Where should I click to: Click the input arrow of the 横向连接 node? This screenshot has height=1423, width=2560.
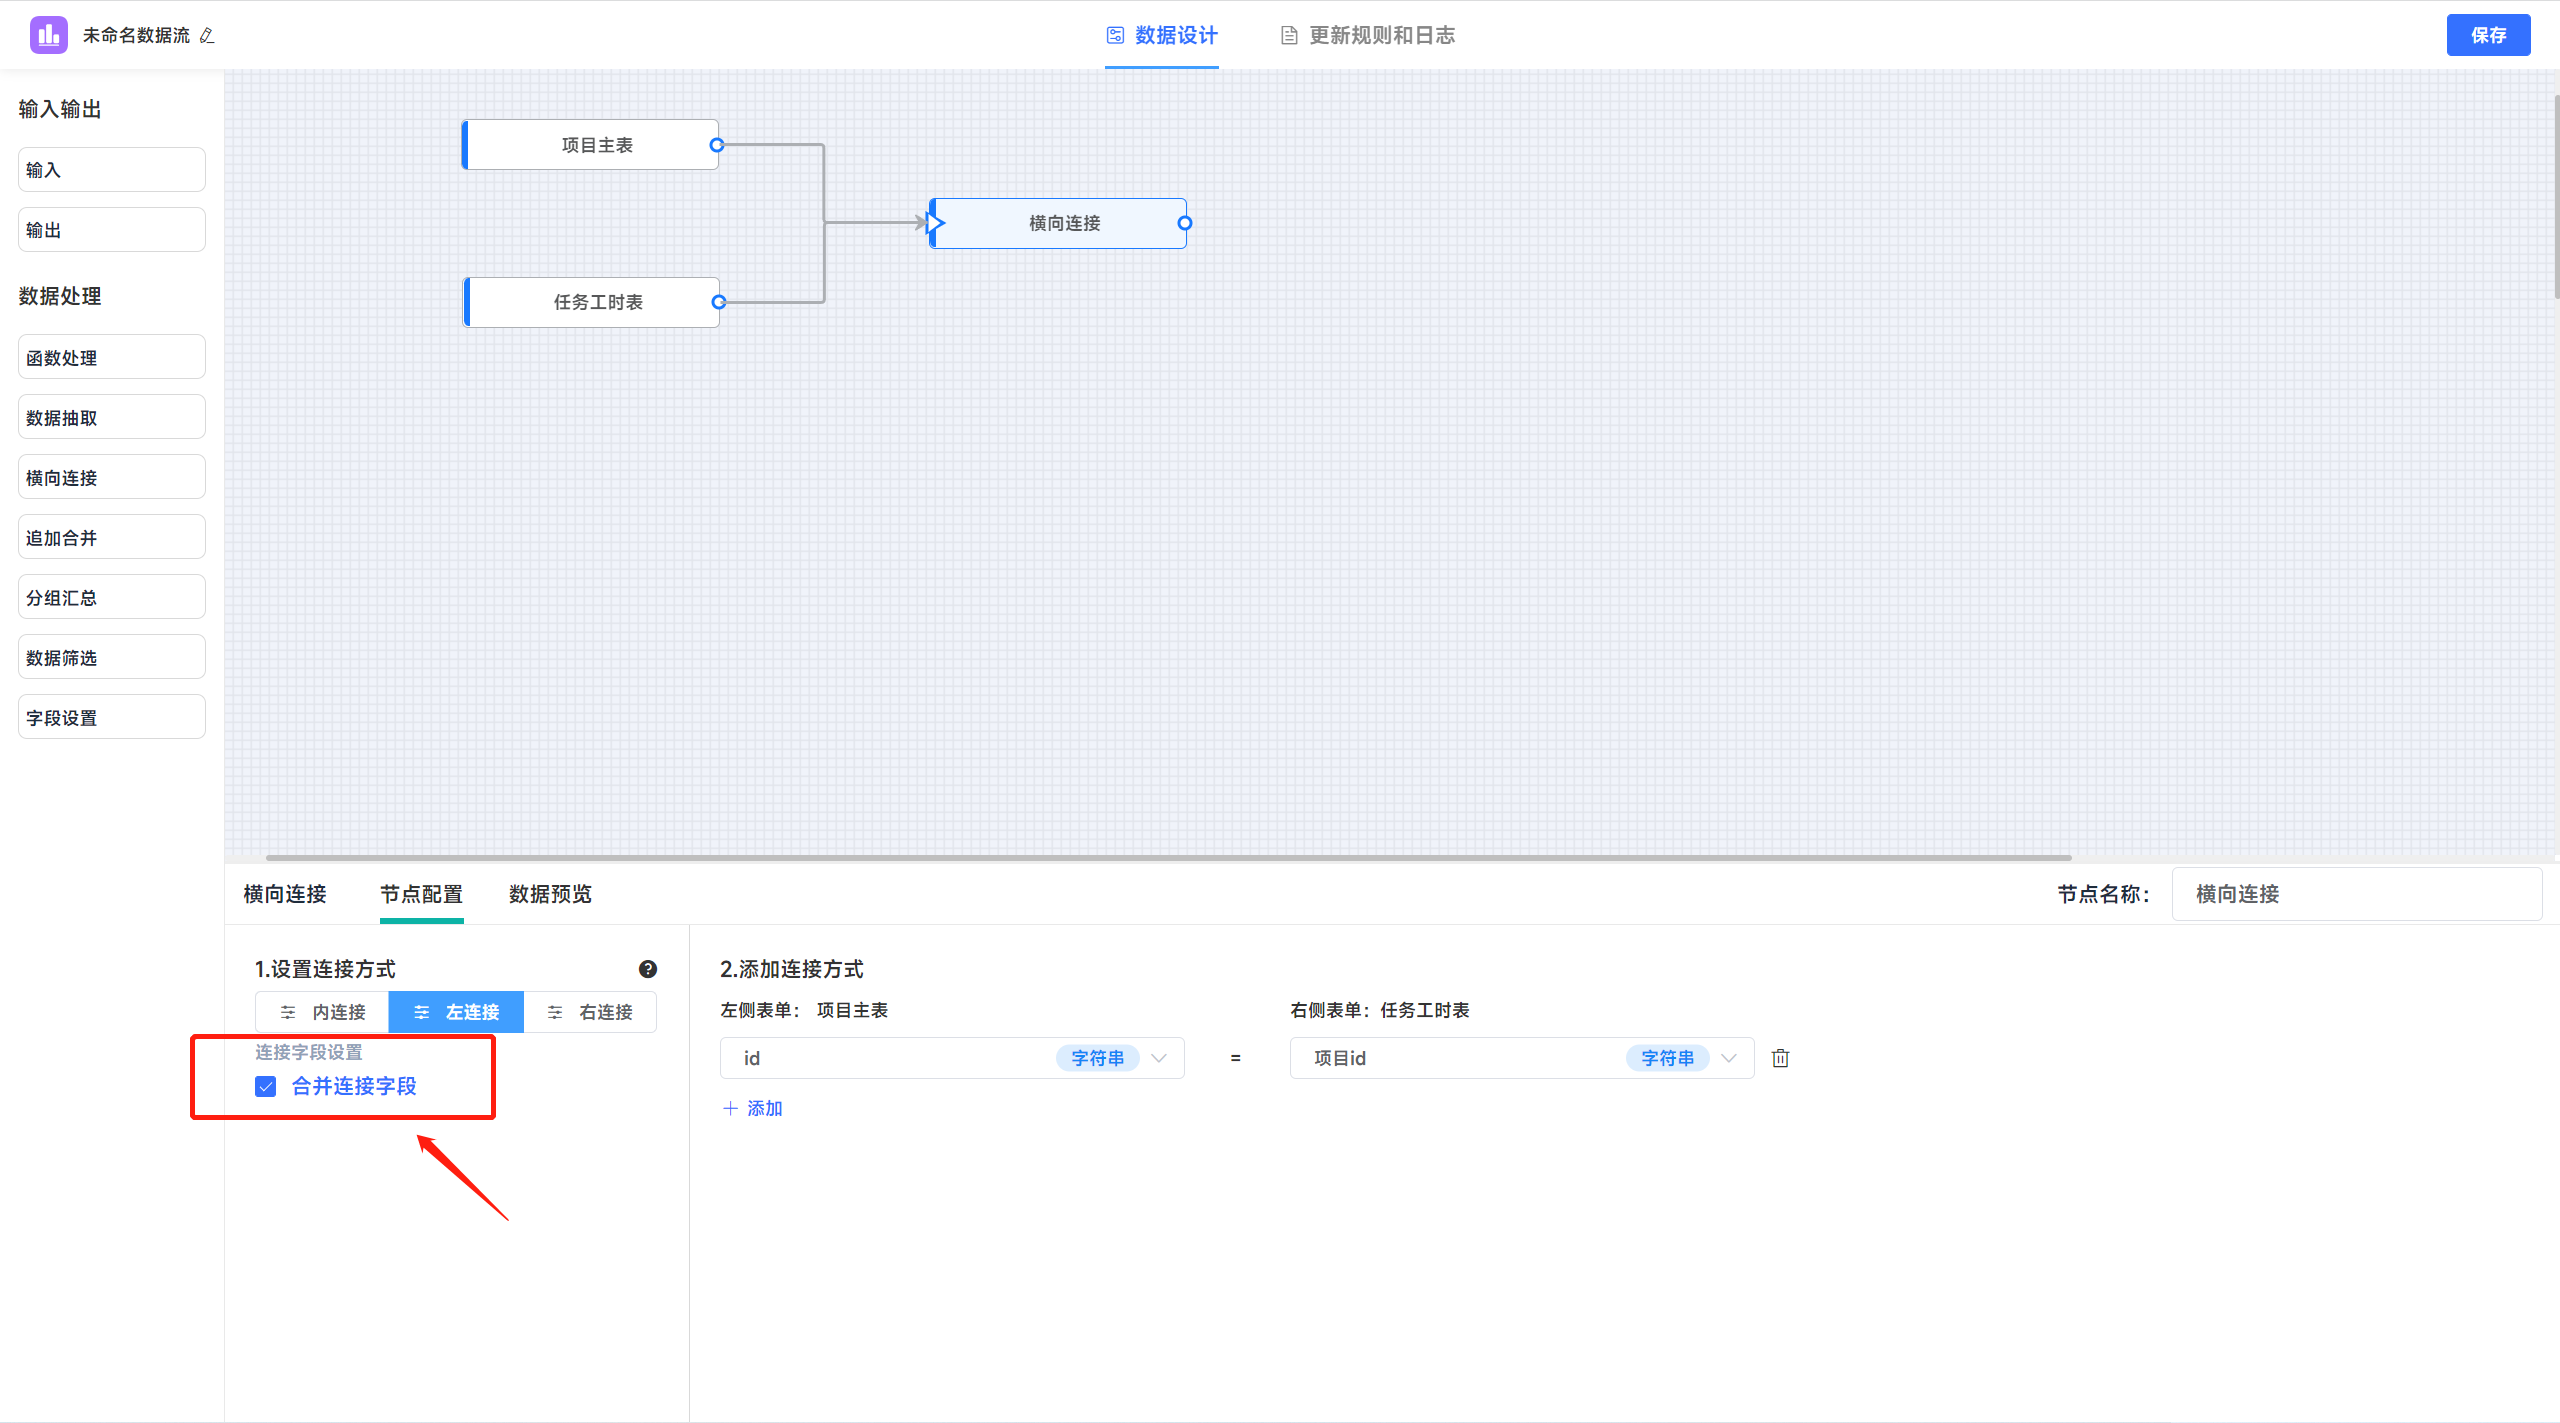[x=935, y=223]
